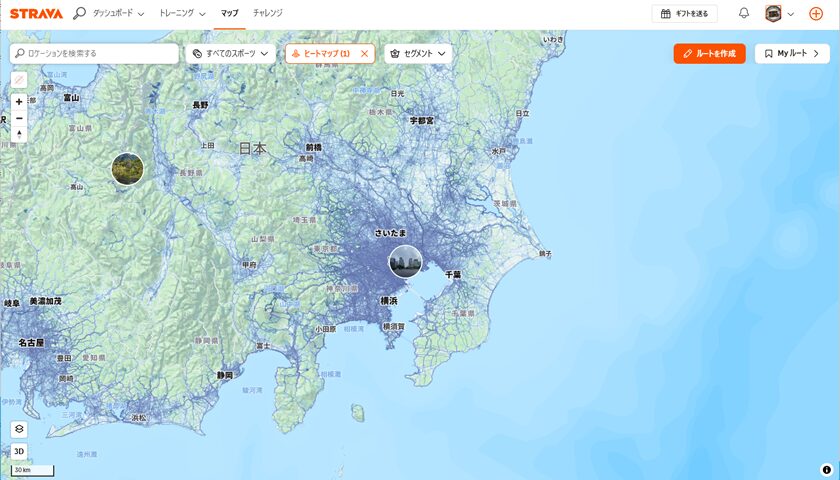Switch to the チャレンジ tab
The height and width of the screenshot is (480, 840).
coord(267,14)
